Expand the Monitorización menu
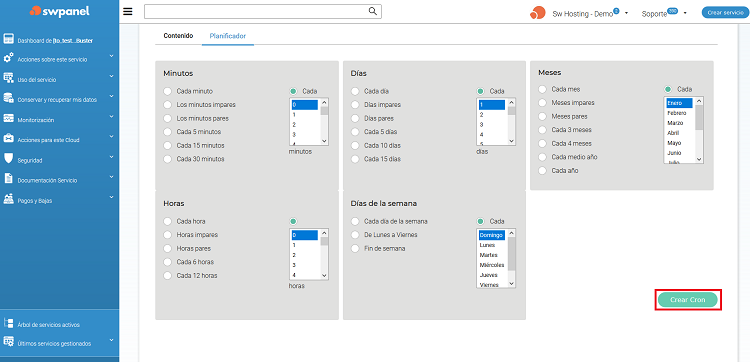 point(111,116)
